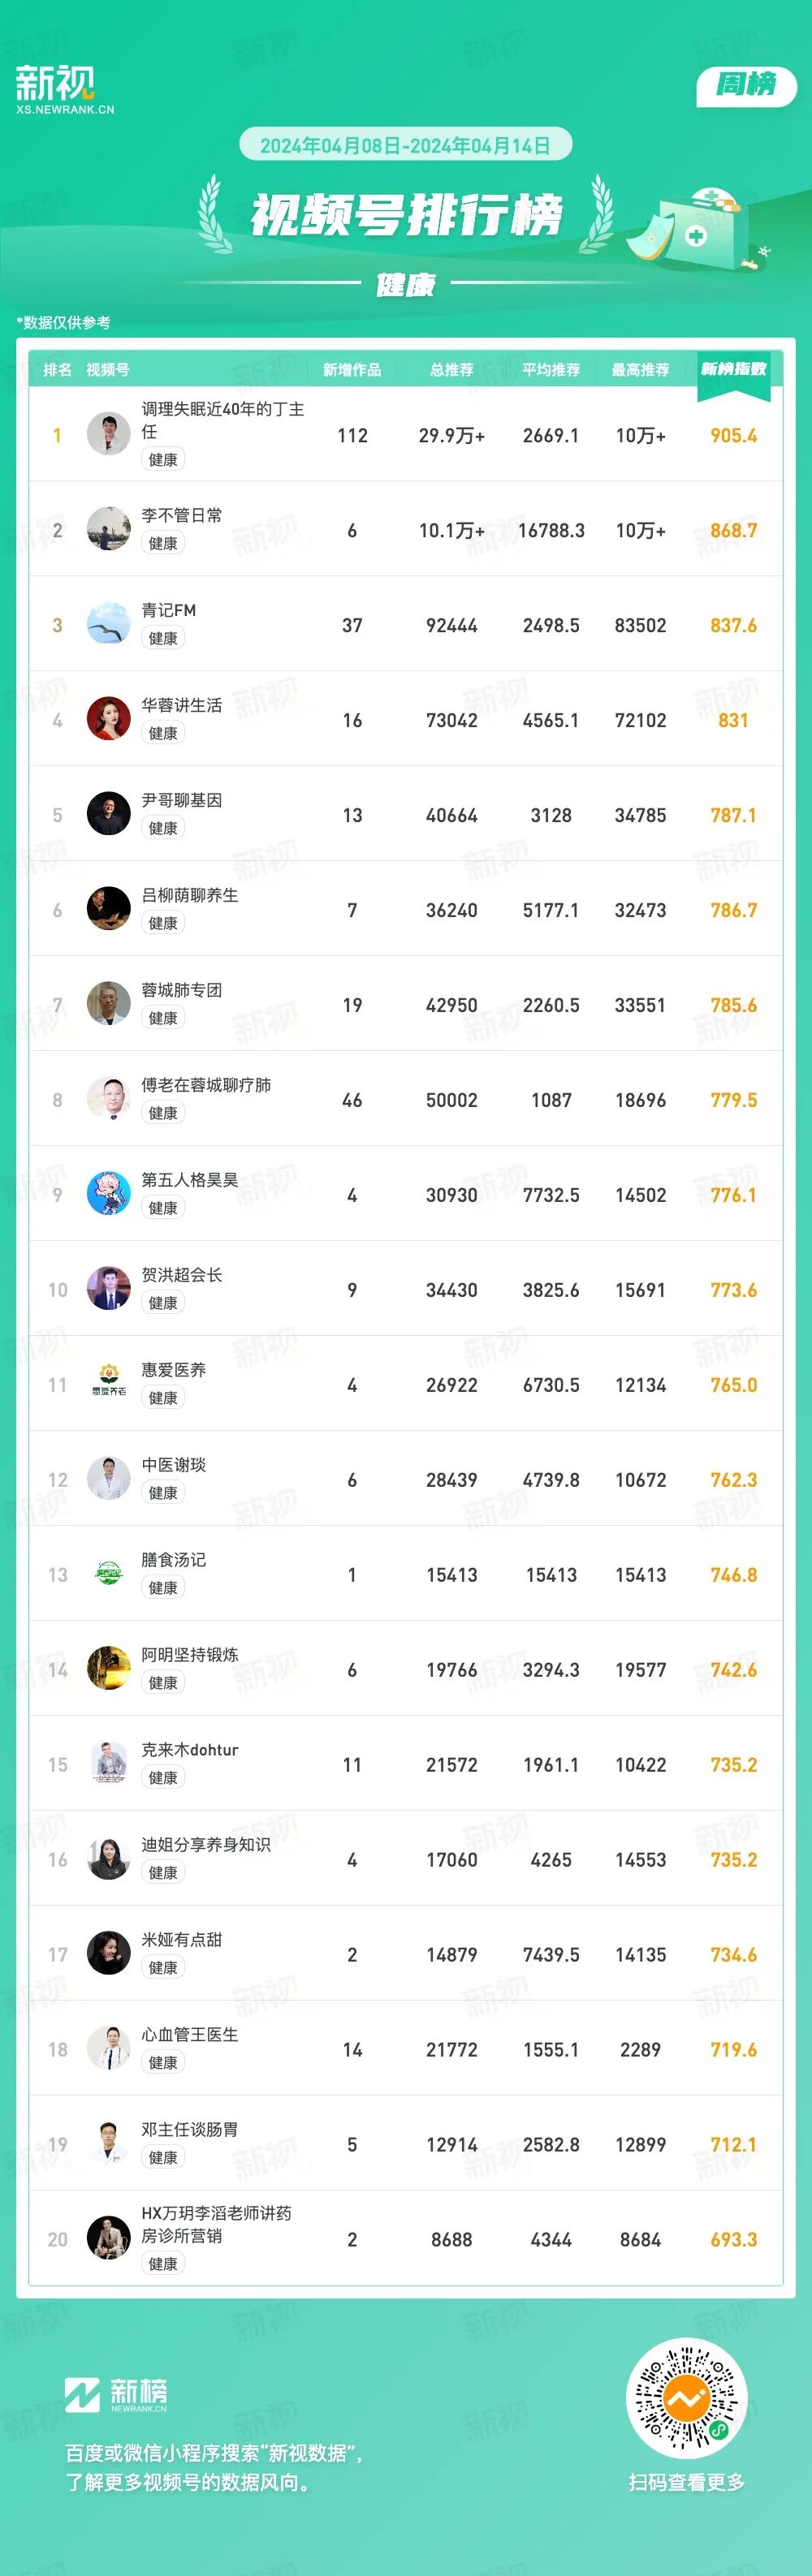
Task: Click 李不管日常 profile avatar
Action: (108, 530)
